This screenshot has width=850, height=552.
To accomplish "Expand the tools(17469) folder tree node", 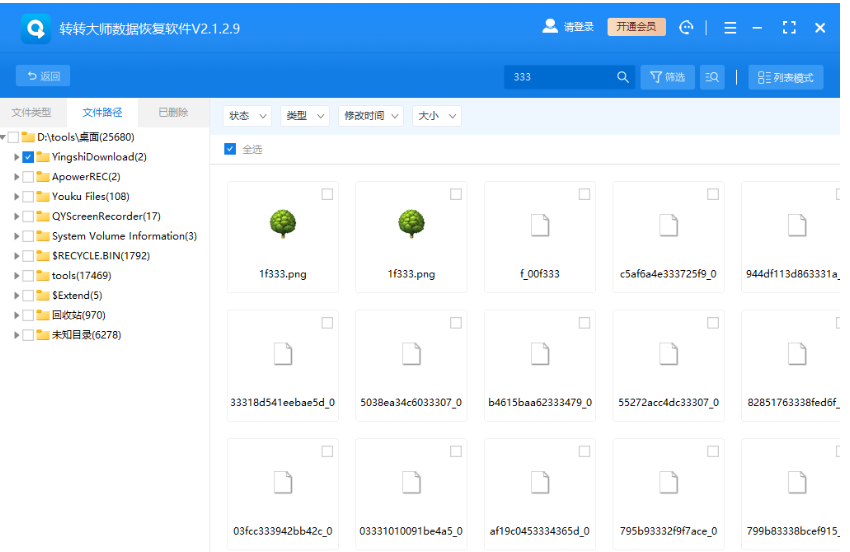I will click(x=17, y=276).
